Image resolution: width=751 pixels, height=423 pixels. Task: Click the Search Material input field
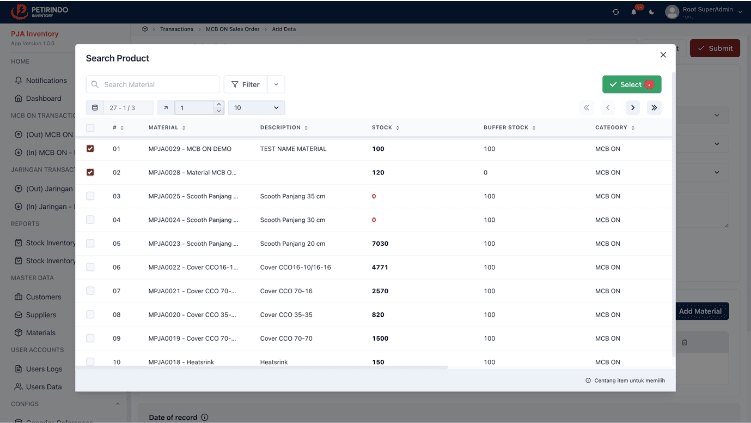[x=153, y=84]
